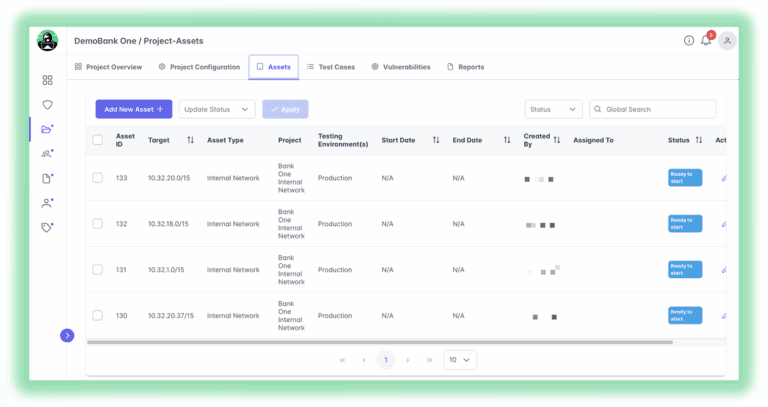
Task: Open the user profile avatar icon
Action: coord(727,41)
